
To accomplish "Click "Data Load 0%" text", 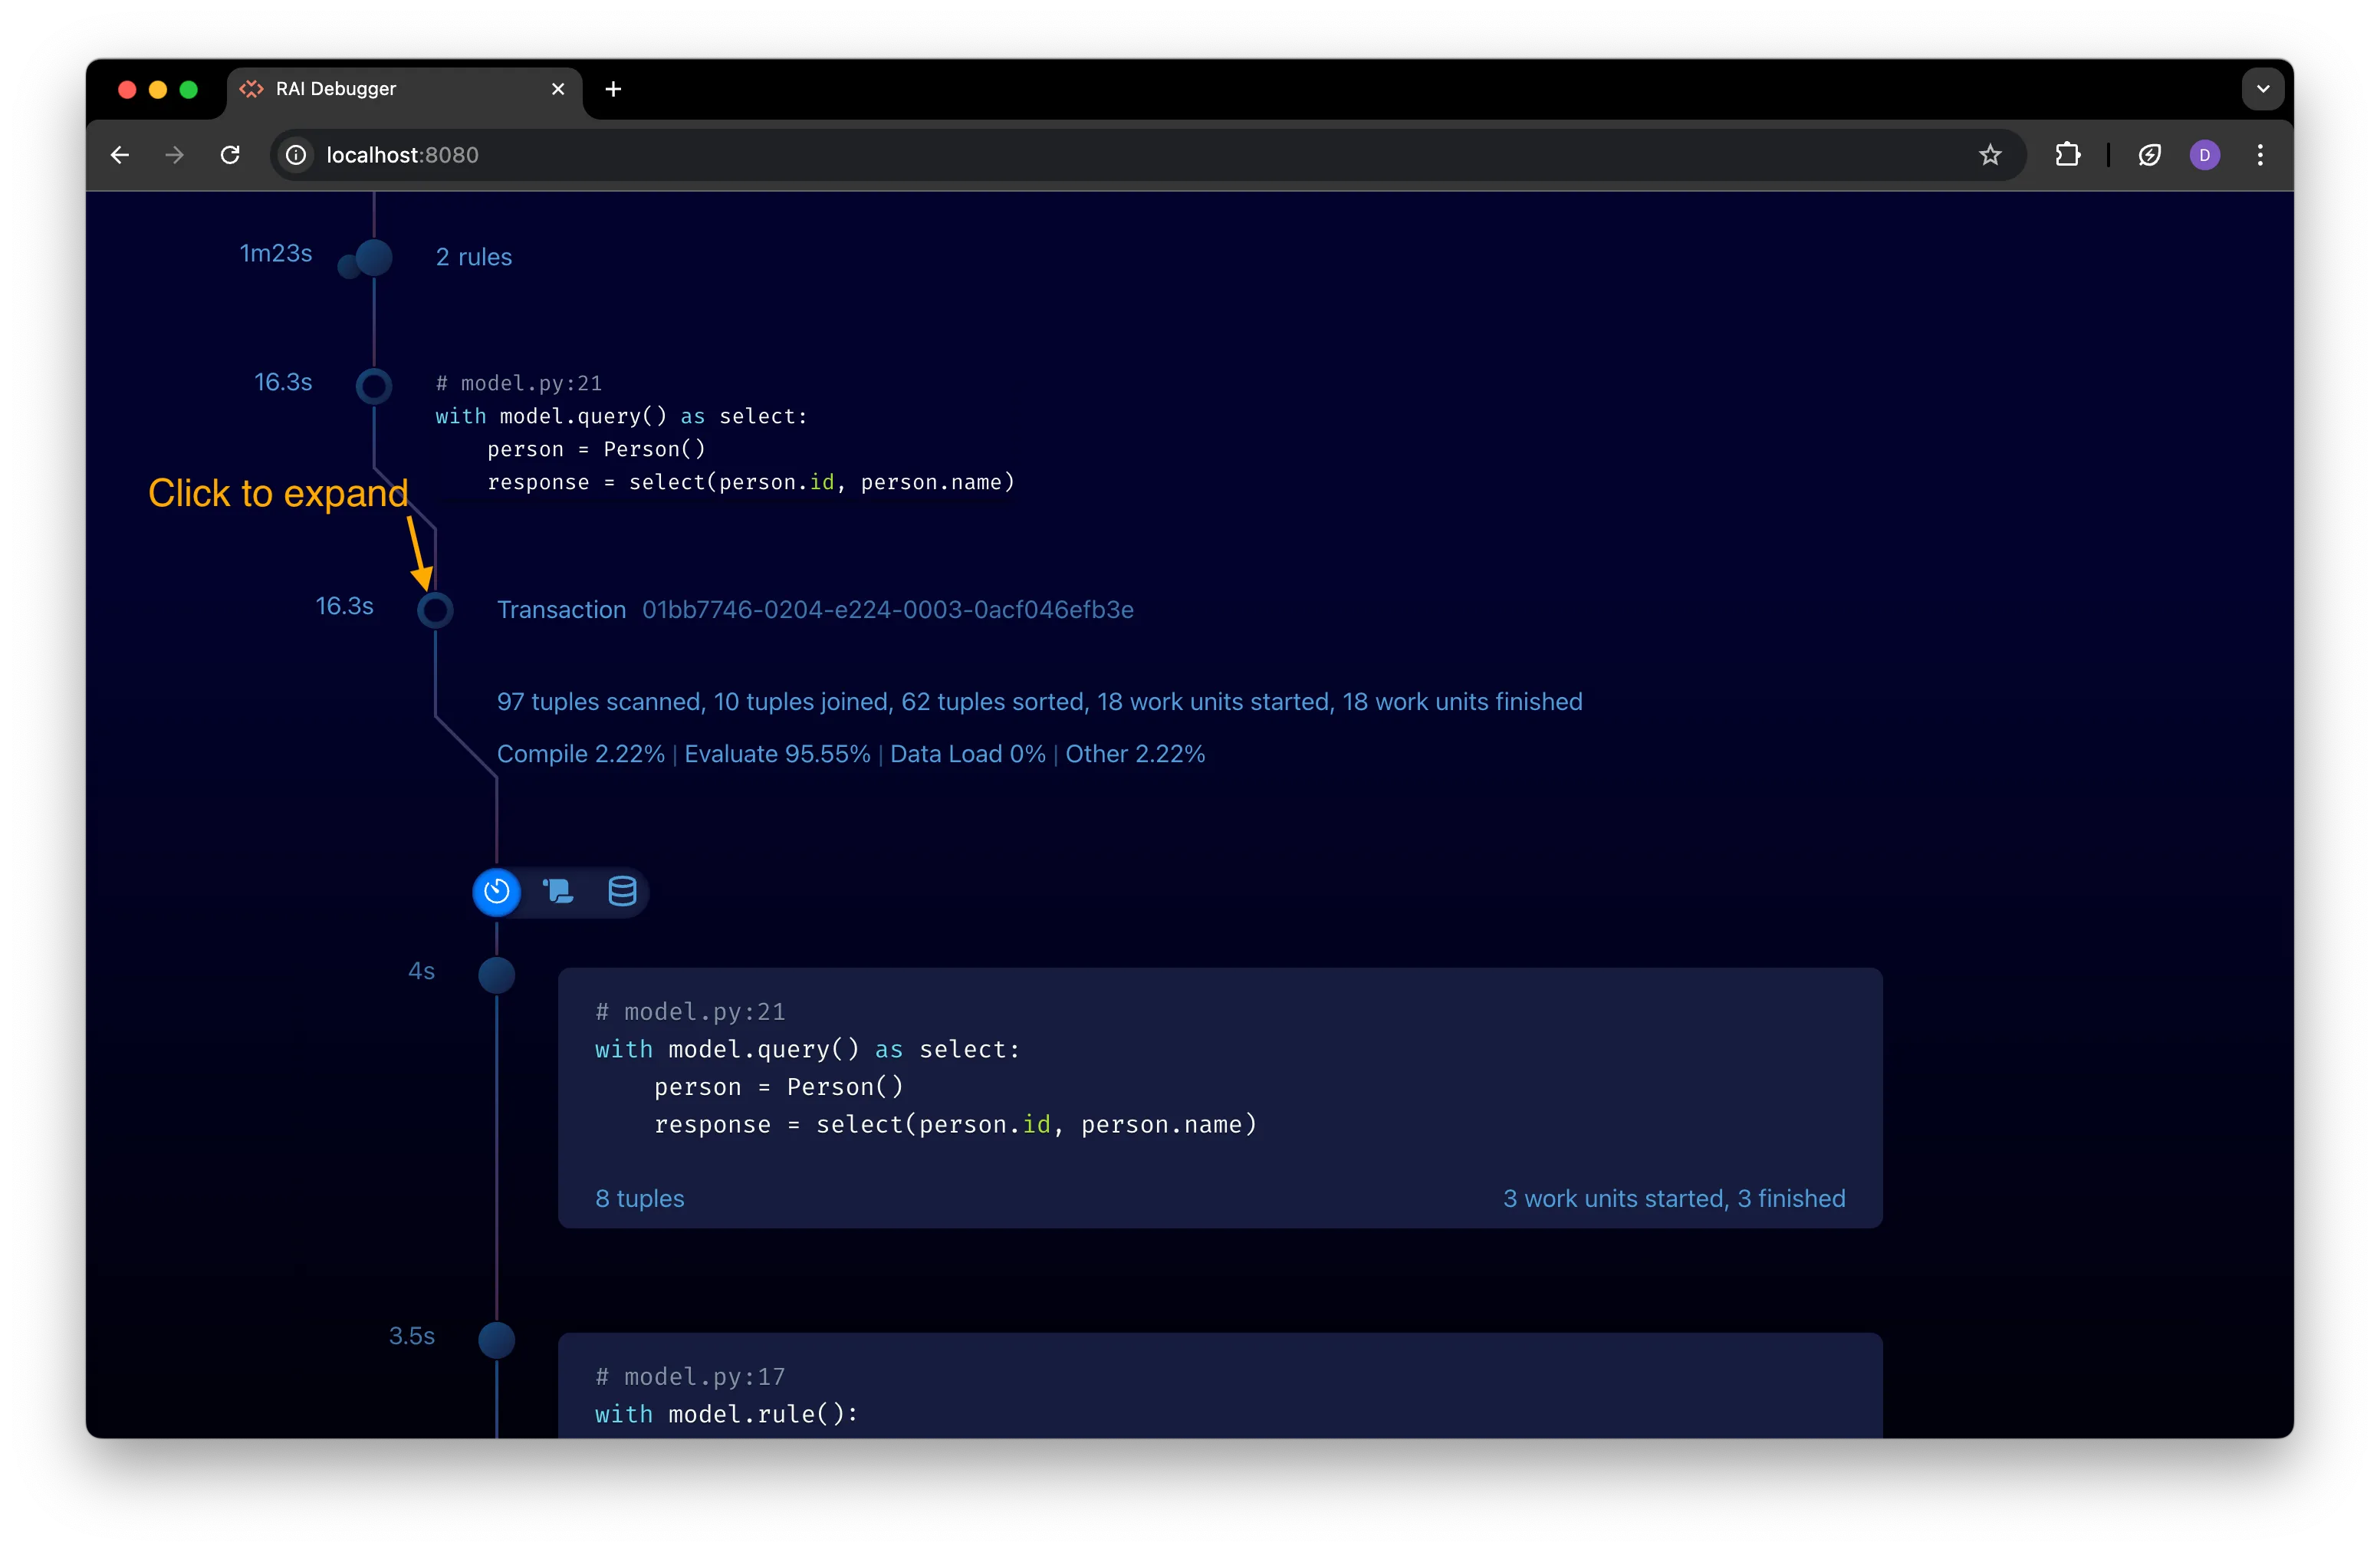I will [968, 754].
